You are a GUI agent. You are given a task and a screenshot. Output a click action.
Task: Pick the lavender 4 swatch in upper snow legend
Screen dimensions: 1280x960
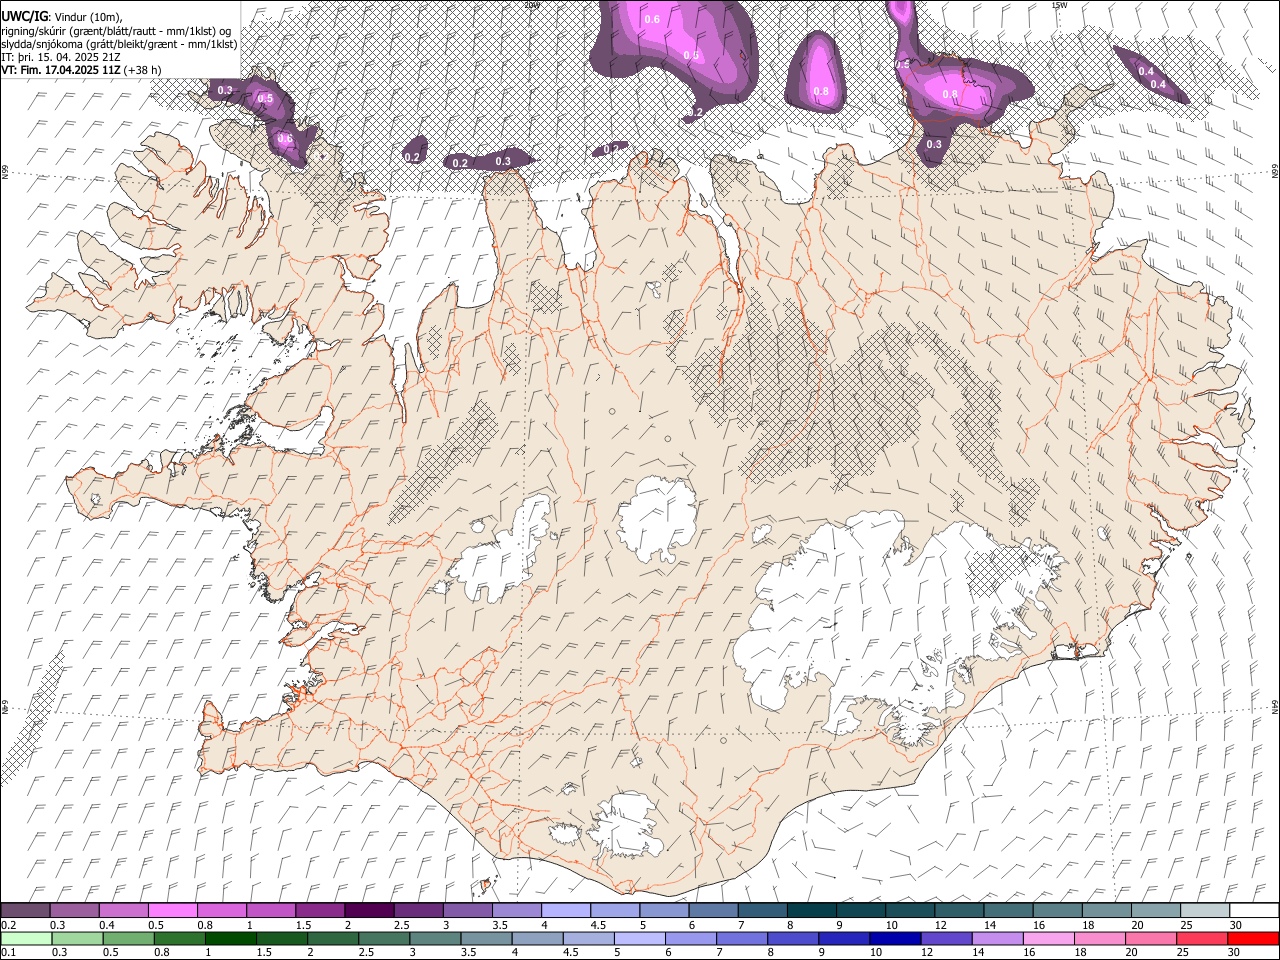[565, 910]
